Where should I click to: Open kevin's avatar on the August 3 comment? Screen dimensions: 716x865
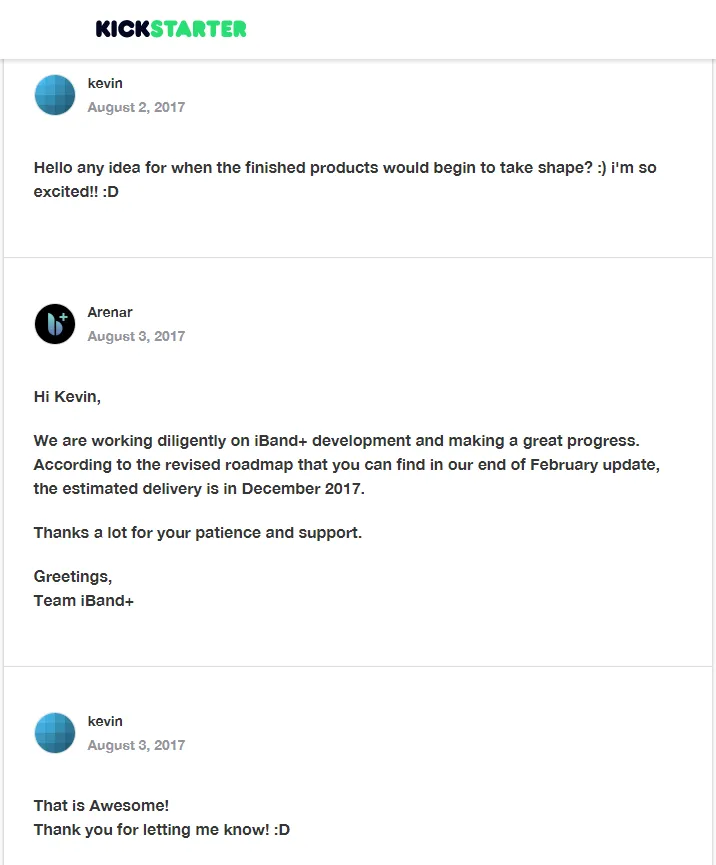coord(55,733)
